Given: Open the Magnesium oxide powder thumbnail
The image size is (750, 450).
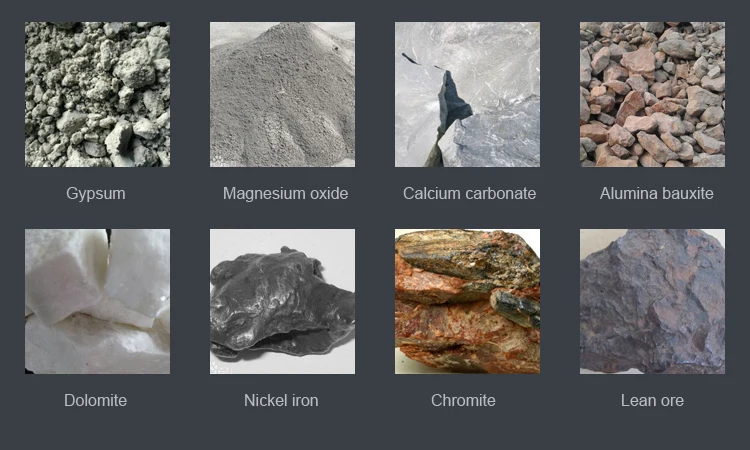Looking at the screenshot, I should [x=282, y=94].
